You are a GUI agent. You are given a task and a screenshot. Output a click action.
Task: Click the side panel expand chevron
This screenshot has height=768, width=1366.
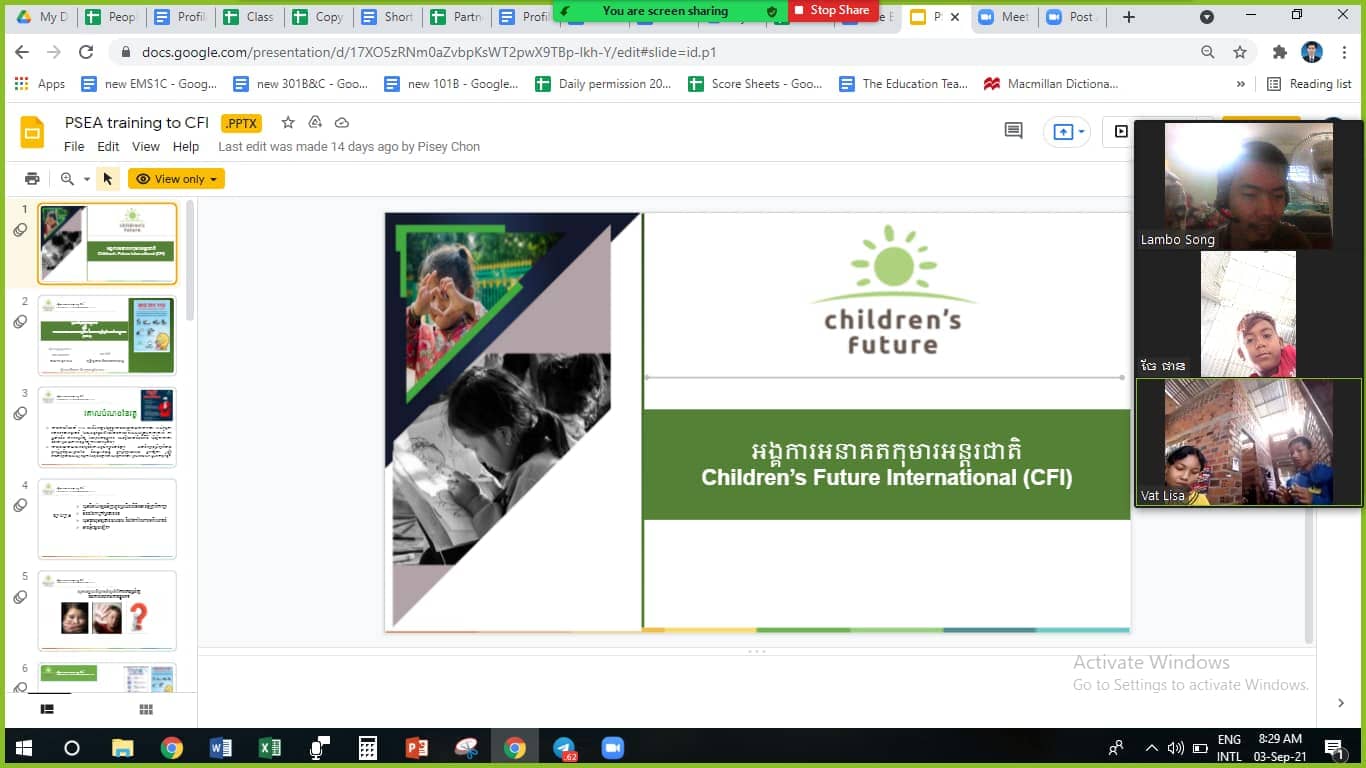[x=1341, y=703]
